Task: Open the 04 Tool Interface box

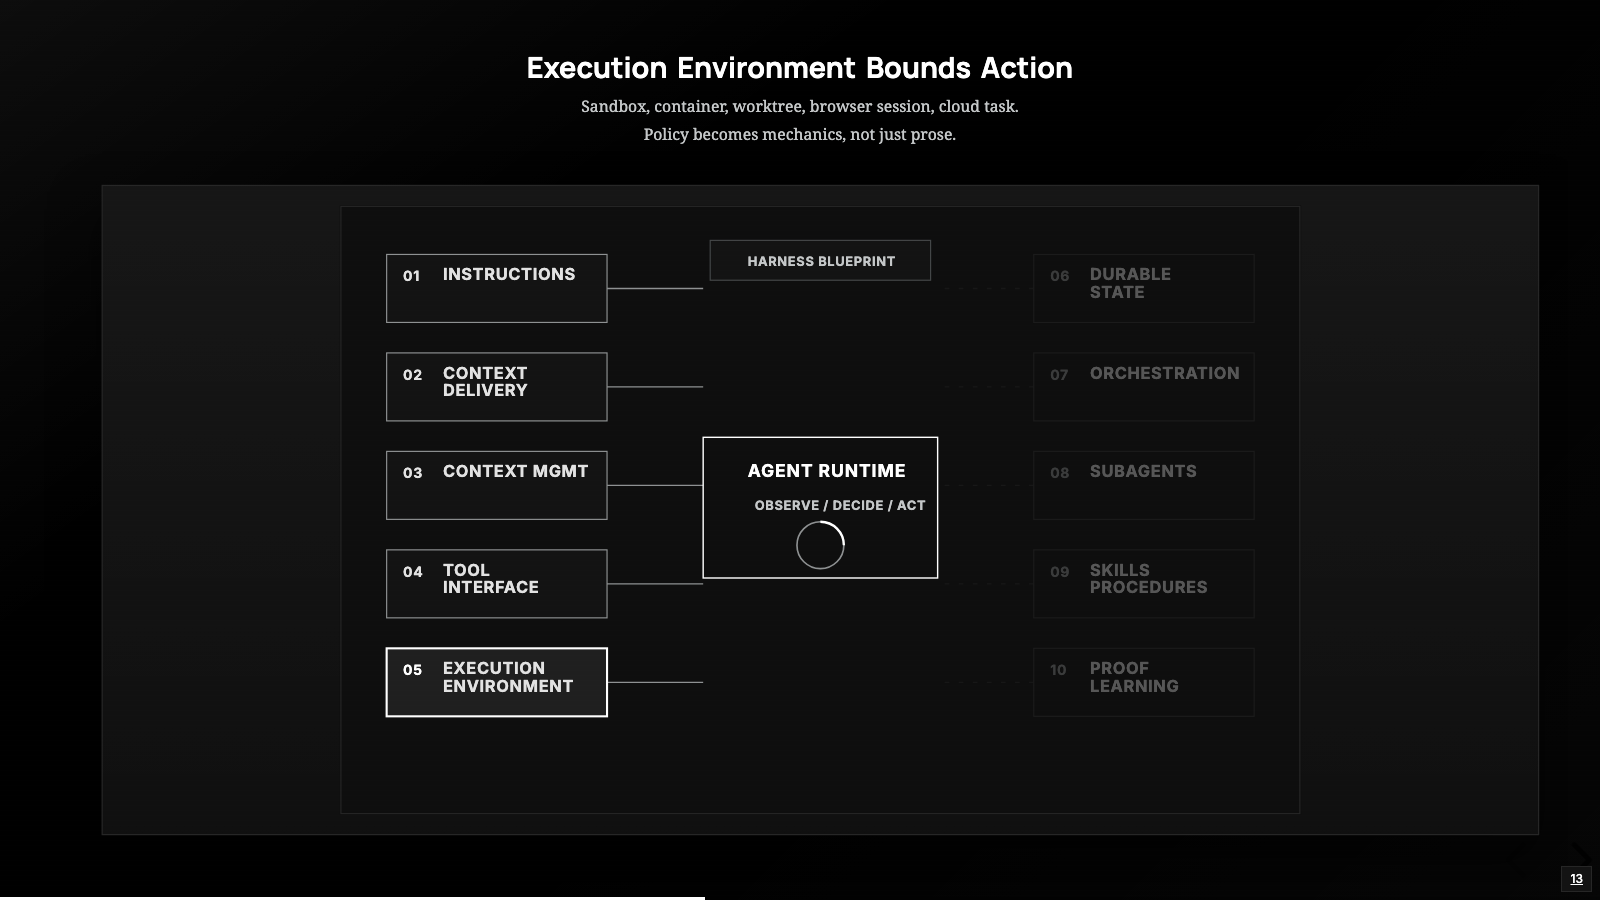Action: tap(496, 584)
